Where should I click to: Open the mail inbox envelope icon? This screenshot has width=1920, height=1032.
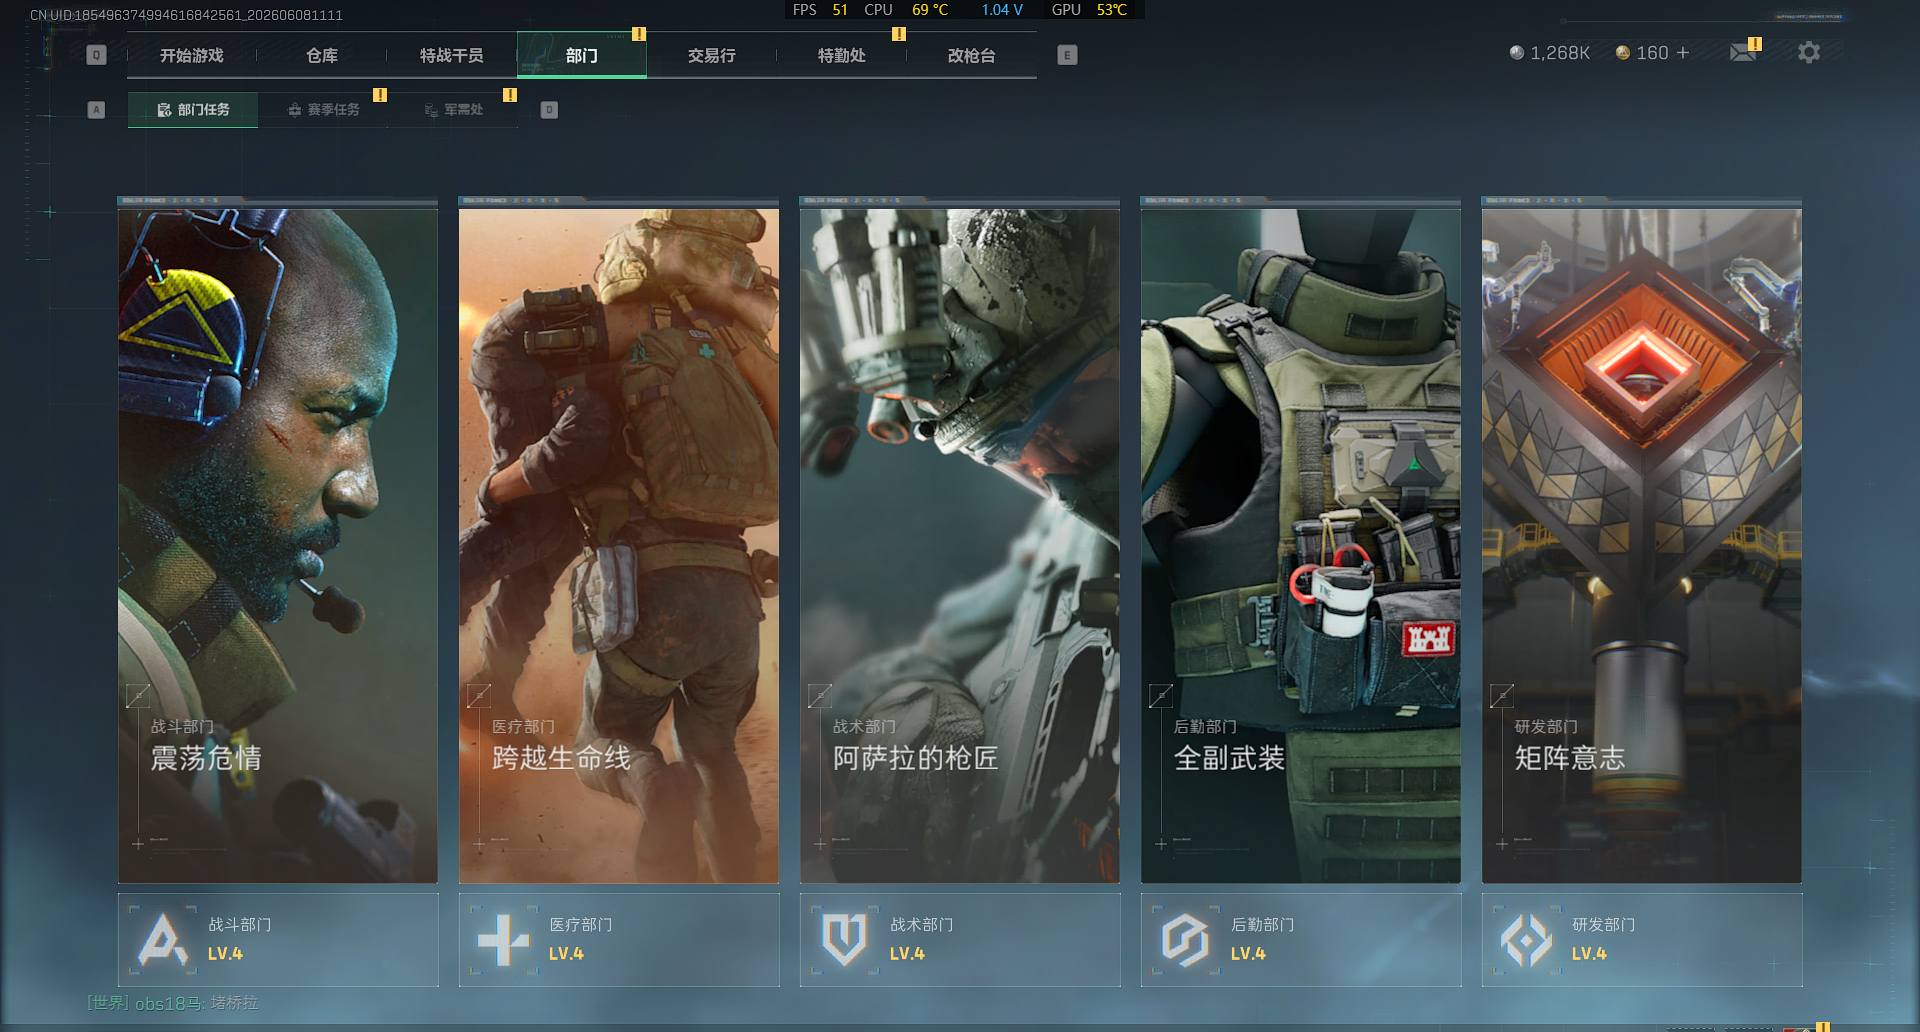tap(1743, 53)
